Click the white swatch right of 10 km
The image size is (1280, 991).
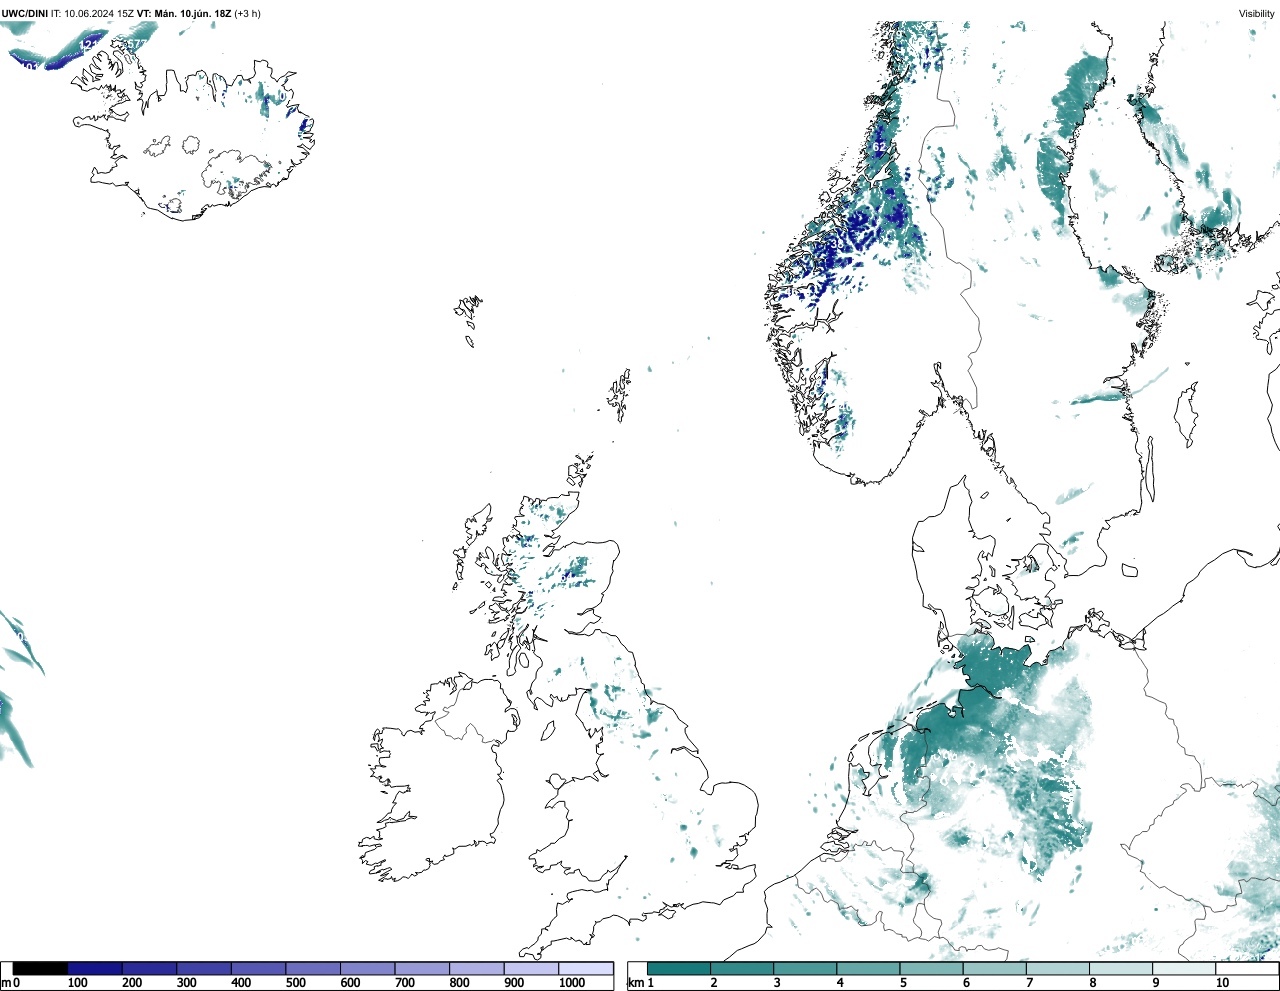(1247, 968)
